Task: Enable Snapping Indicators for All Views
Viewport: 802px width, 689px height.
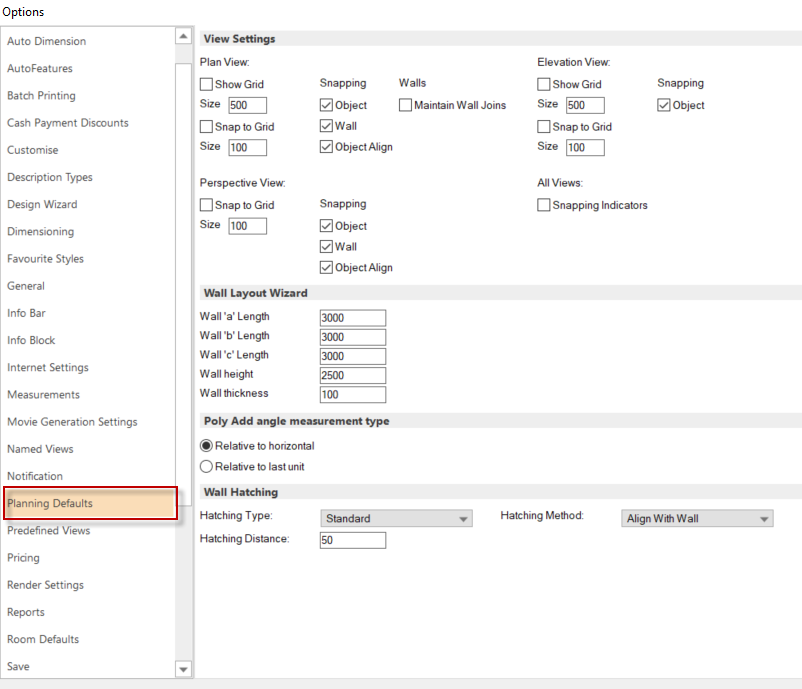Action: pyautogui.click(x=543, y=205)
